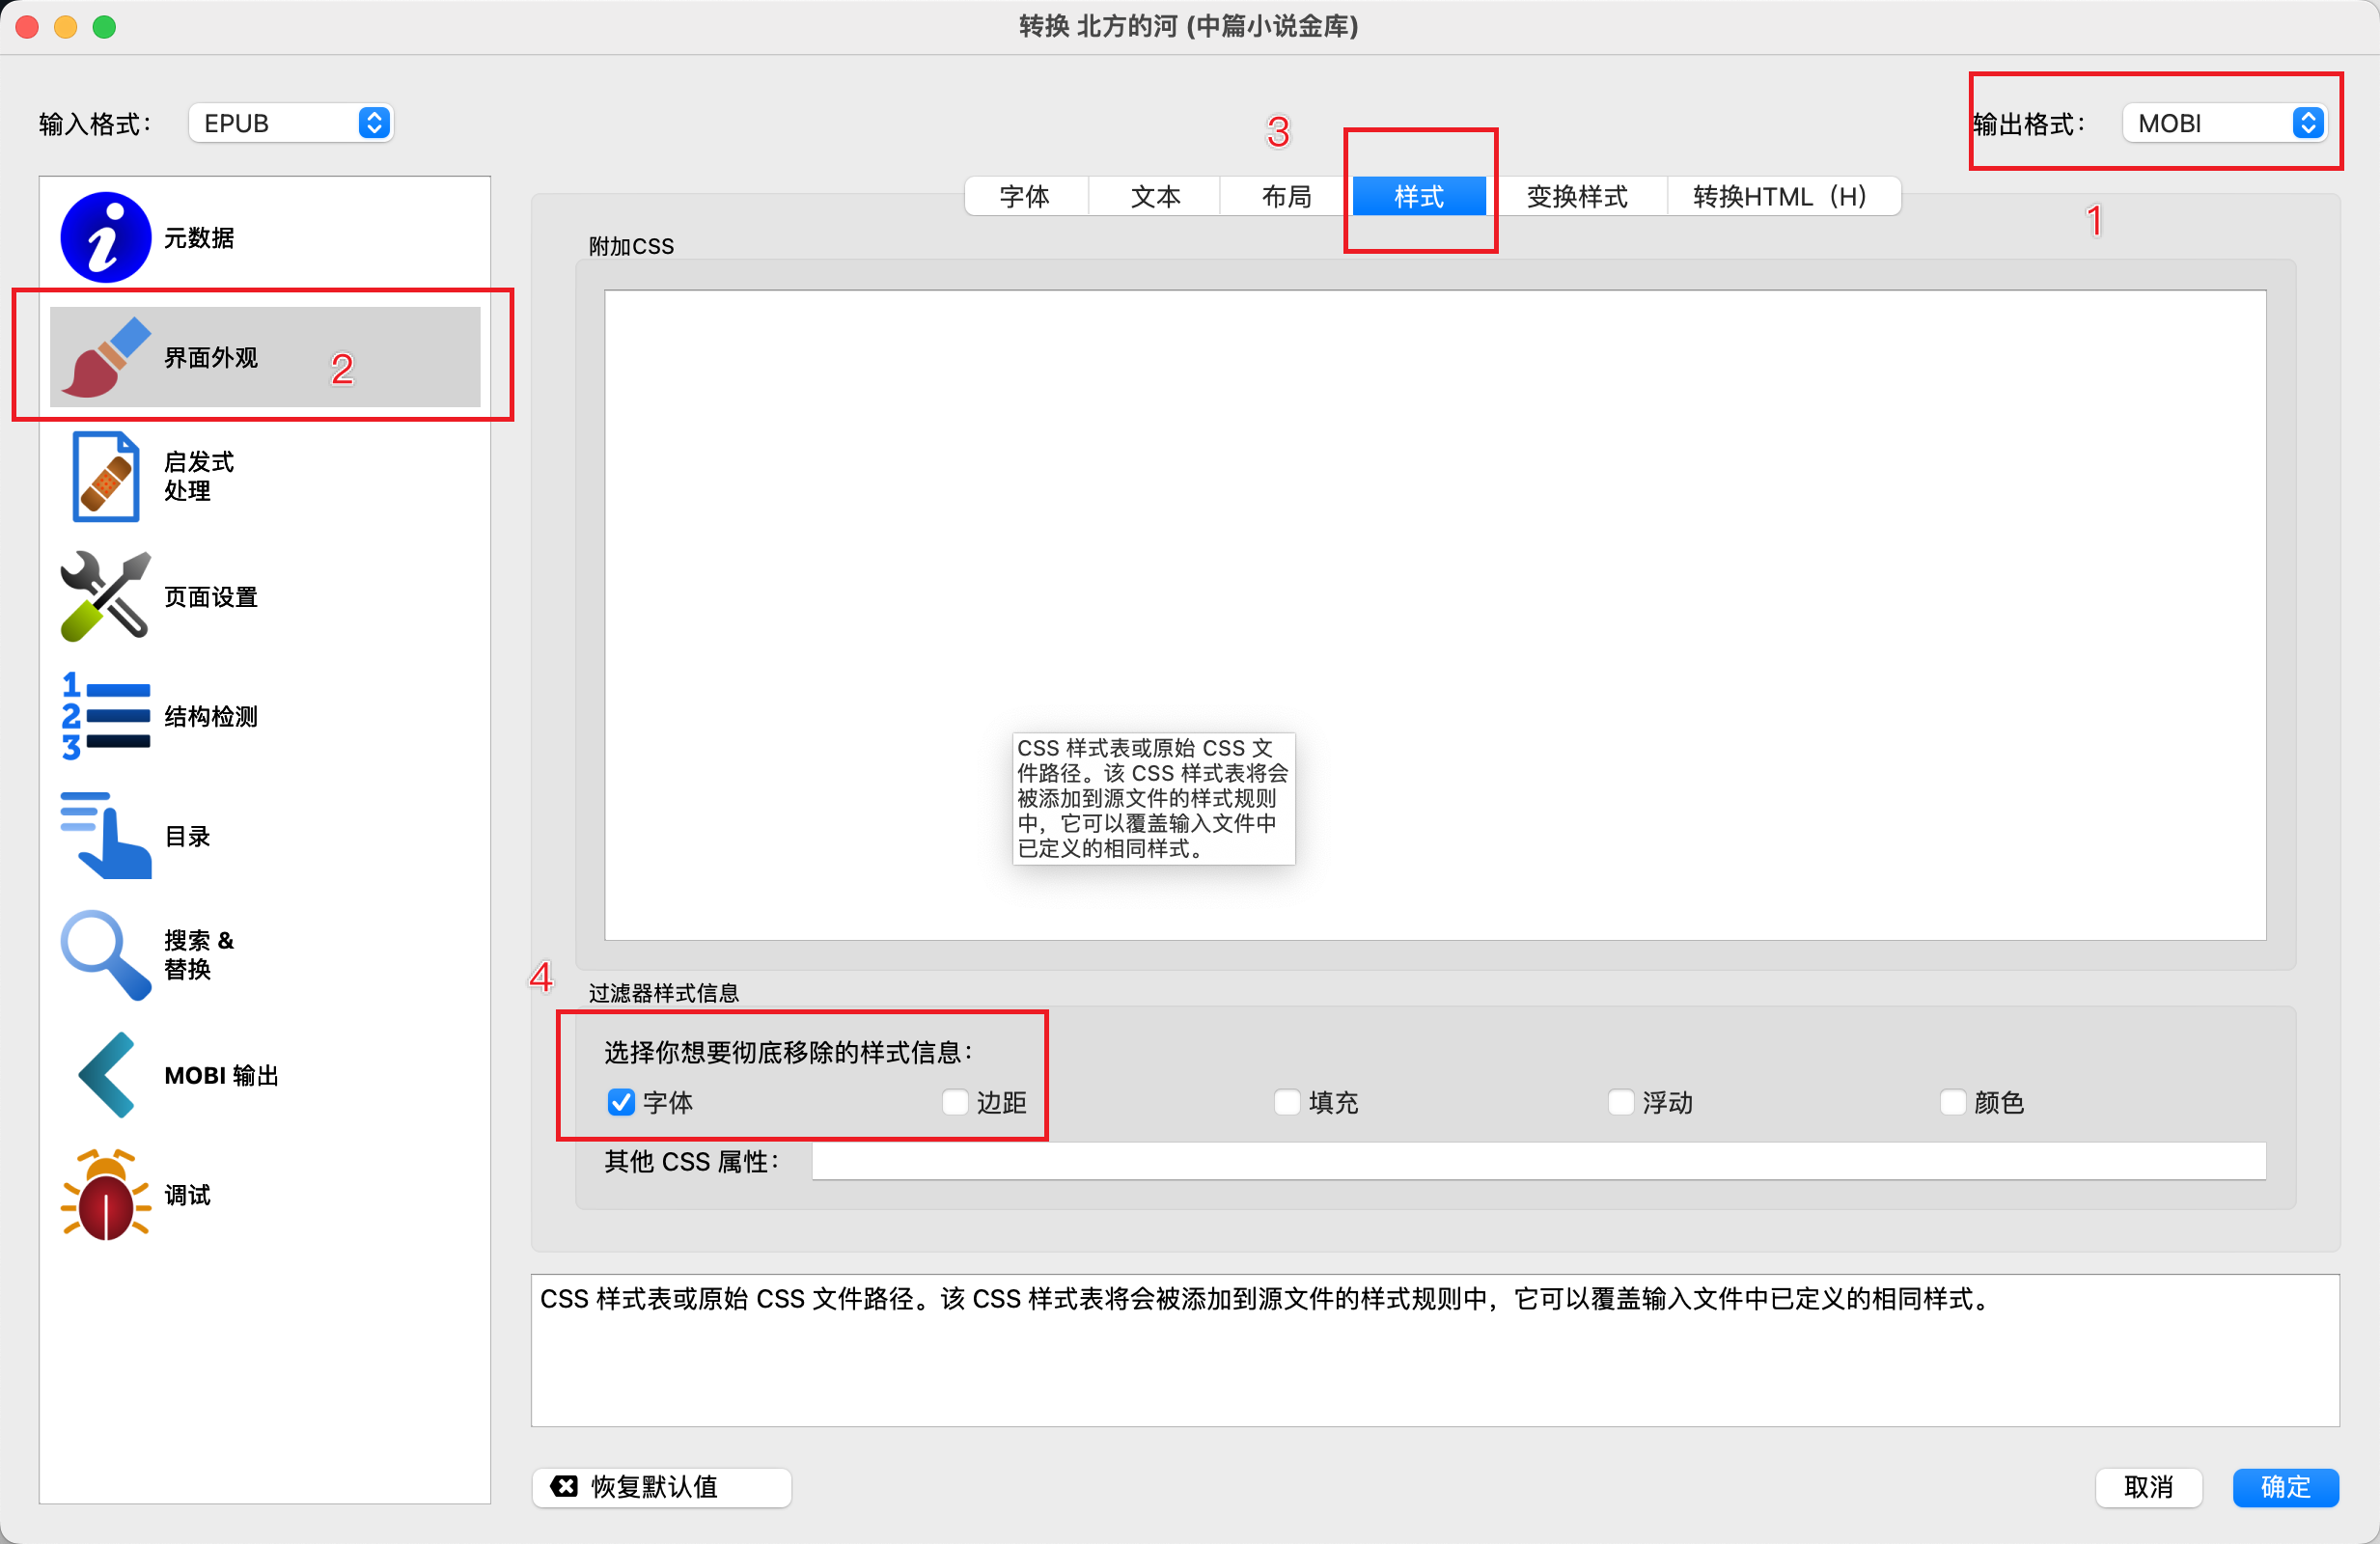The height and width of the screenshot is (1544, 2380).
Task: Open Heuristic Processing bandage icon
Action: point(105,477)
